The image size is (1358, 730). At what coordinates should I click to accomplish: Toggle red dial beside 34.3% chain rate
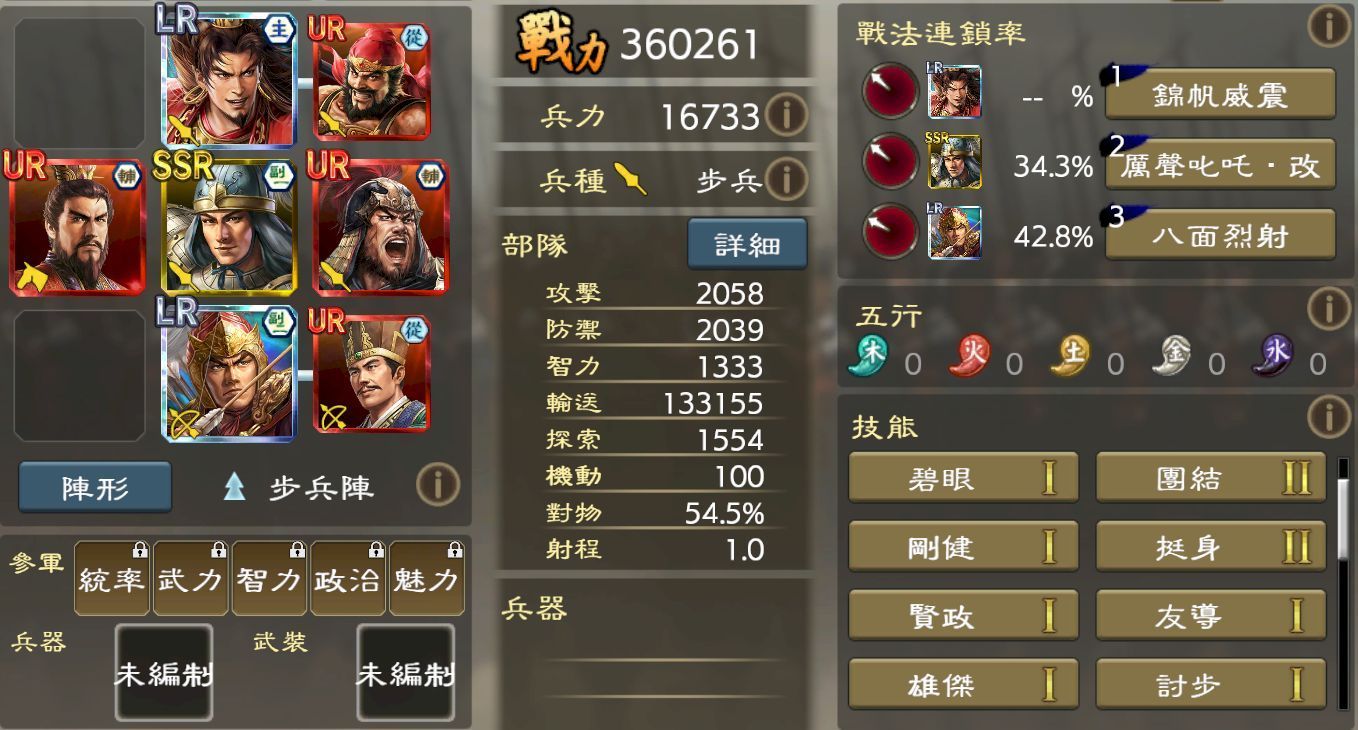point(890,162)
